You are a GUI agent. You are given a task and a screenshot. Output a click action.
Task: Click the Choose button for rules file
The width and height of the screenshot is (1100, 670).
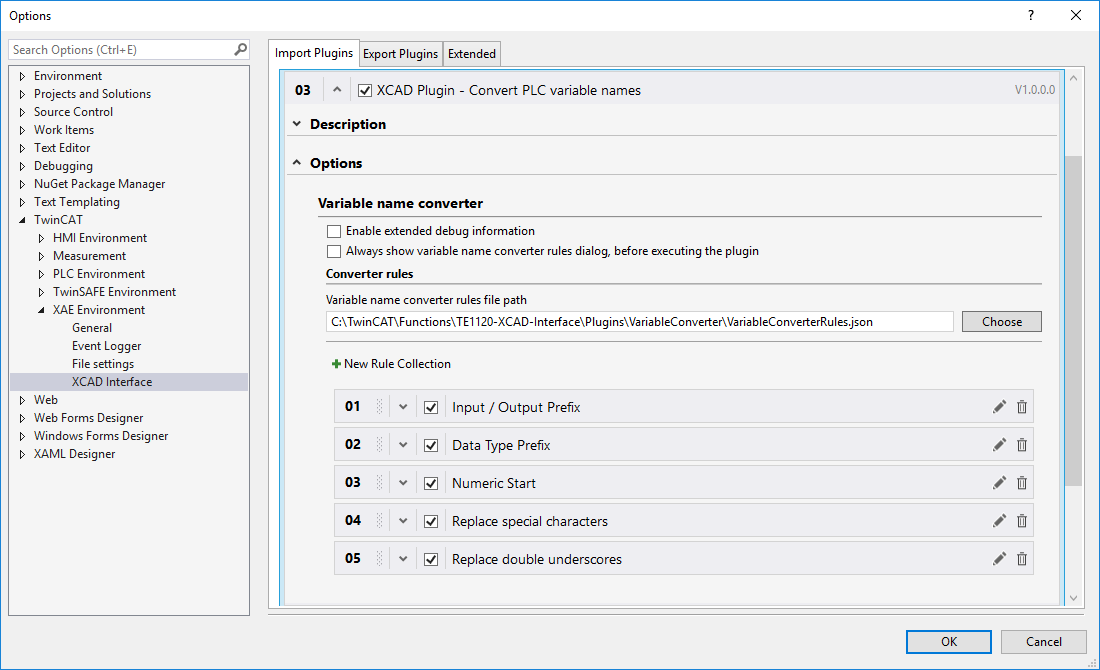1001,321
